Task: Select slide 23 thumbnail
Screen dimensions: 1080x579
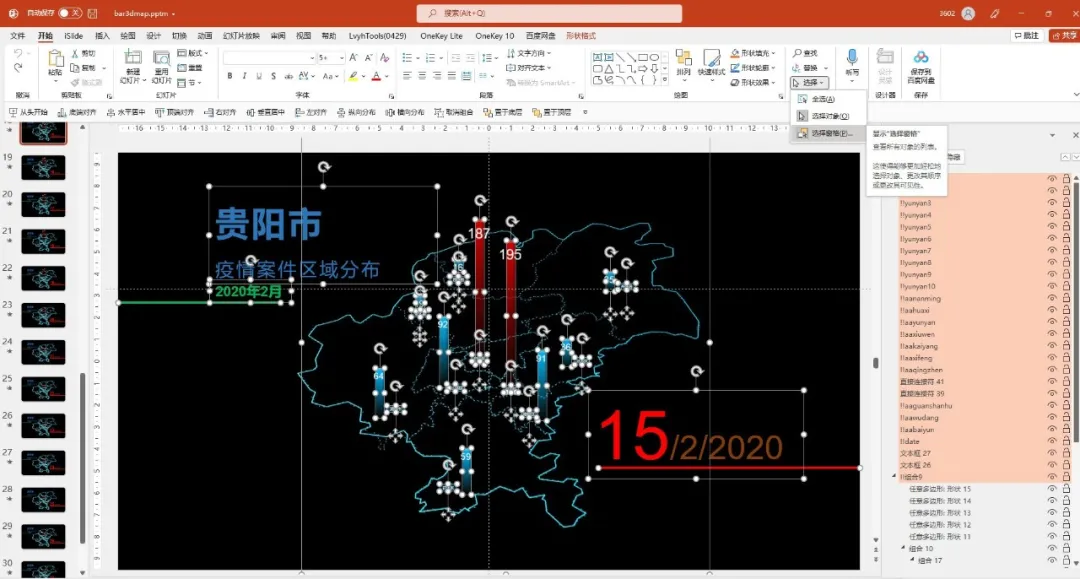Action: [x=43, y=315]
